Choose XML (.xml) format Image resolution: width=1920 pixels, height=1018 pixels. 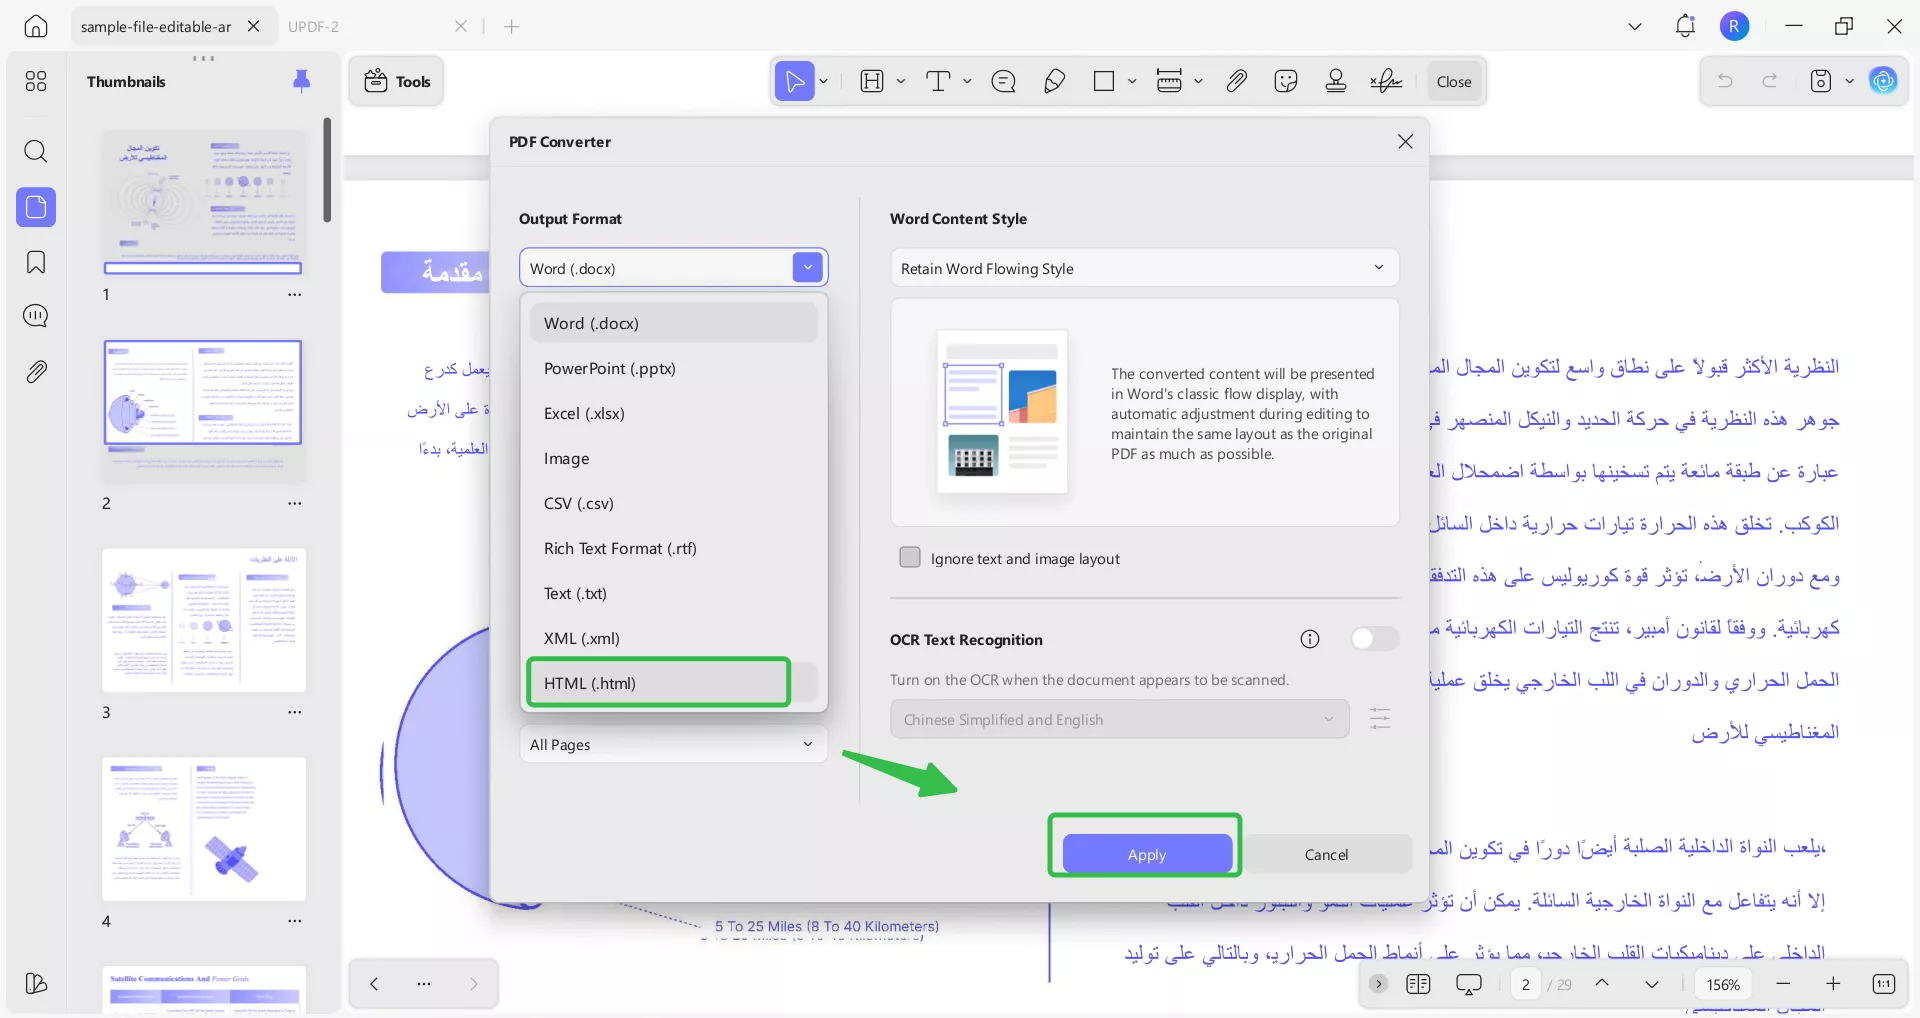(674, 638)
